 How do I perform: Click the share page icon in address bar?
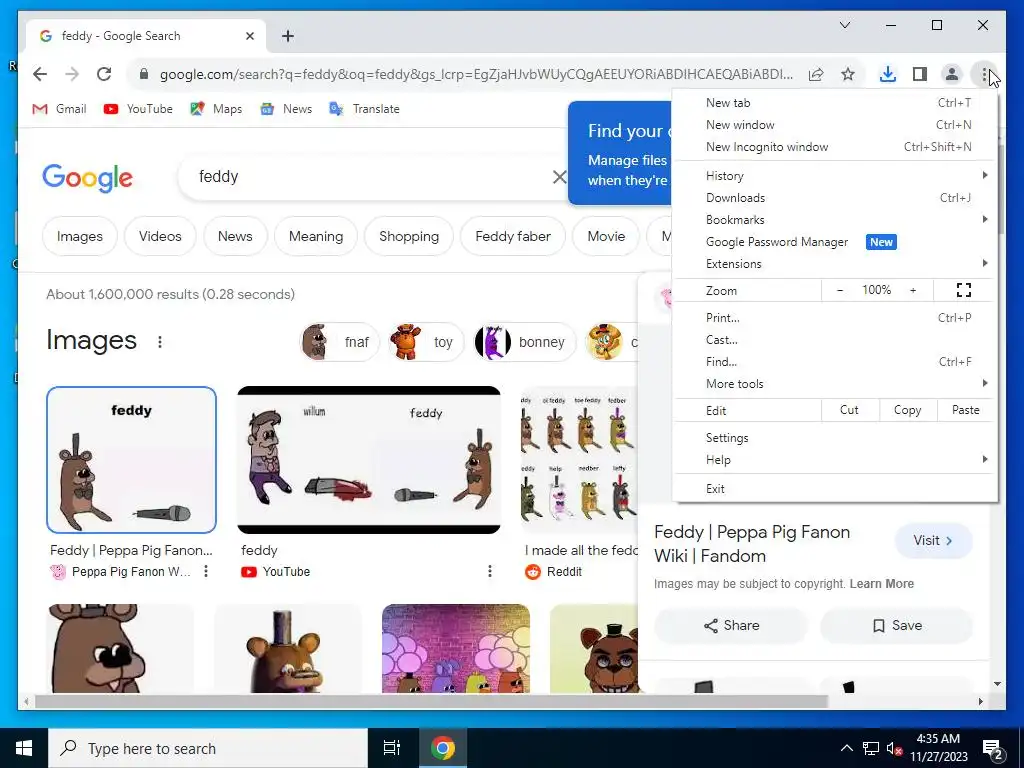pos(816,74)
